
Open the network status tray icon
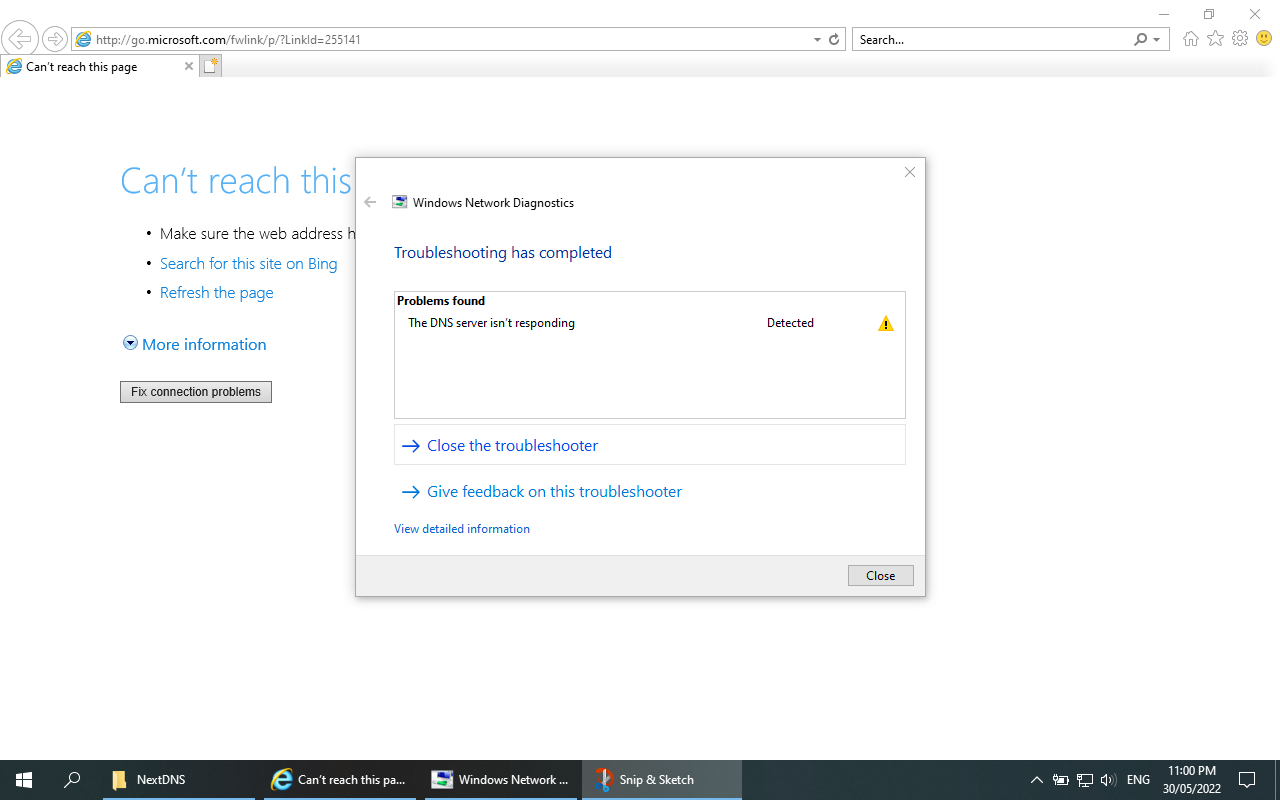(1084, 780)
